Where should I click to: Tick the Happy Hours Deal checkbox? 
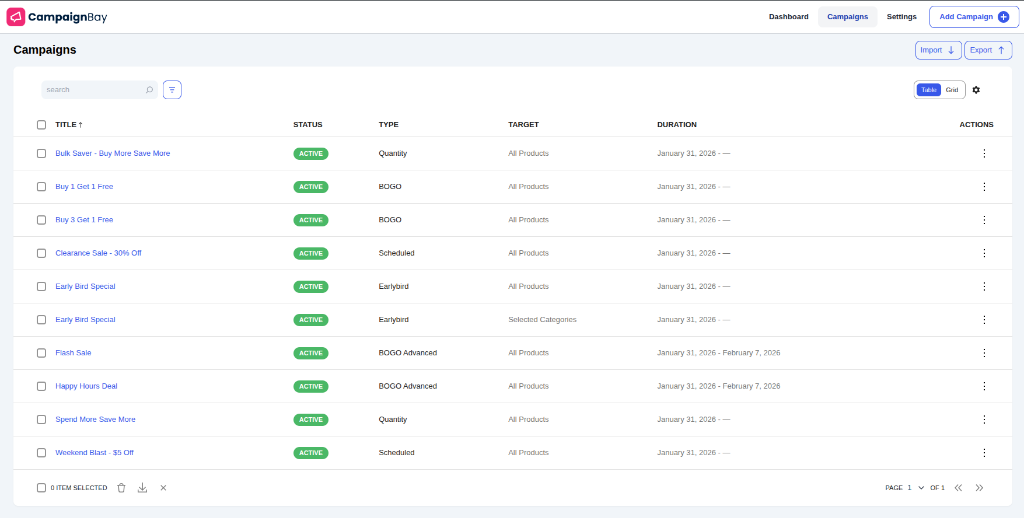[x=41, y=386]
